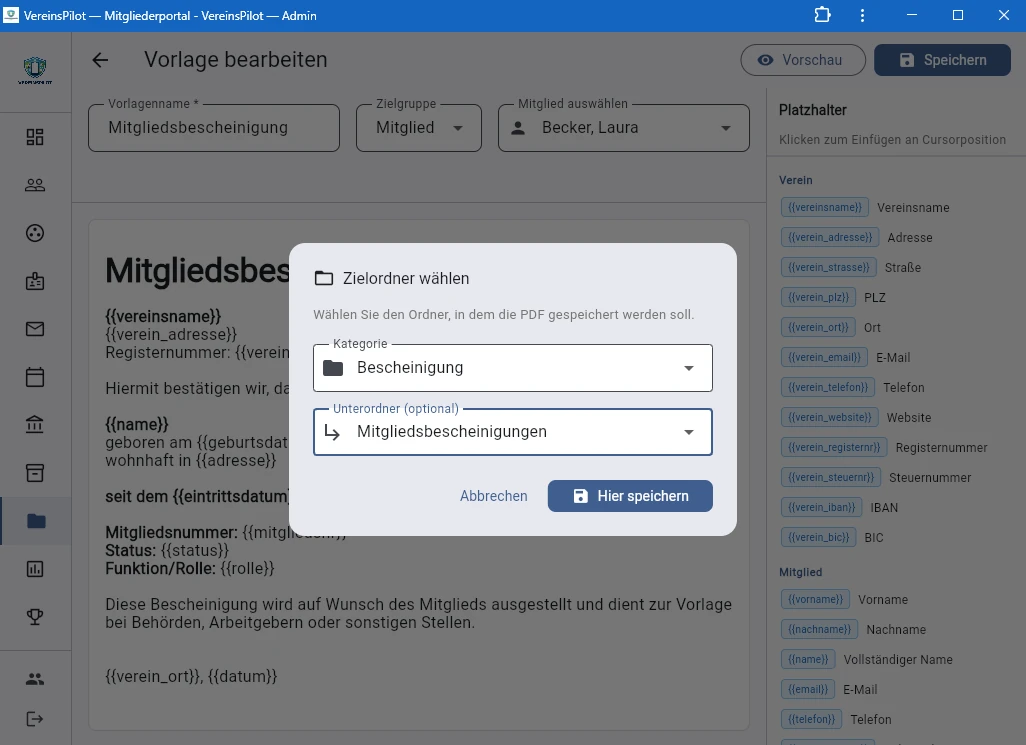Open the three-dot menu in title bar
The height and width of the screenshot is (745, 1026).
[x=862, y=15]
